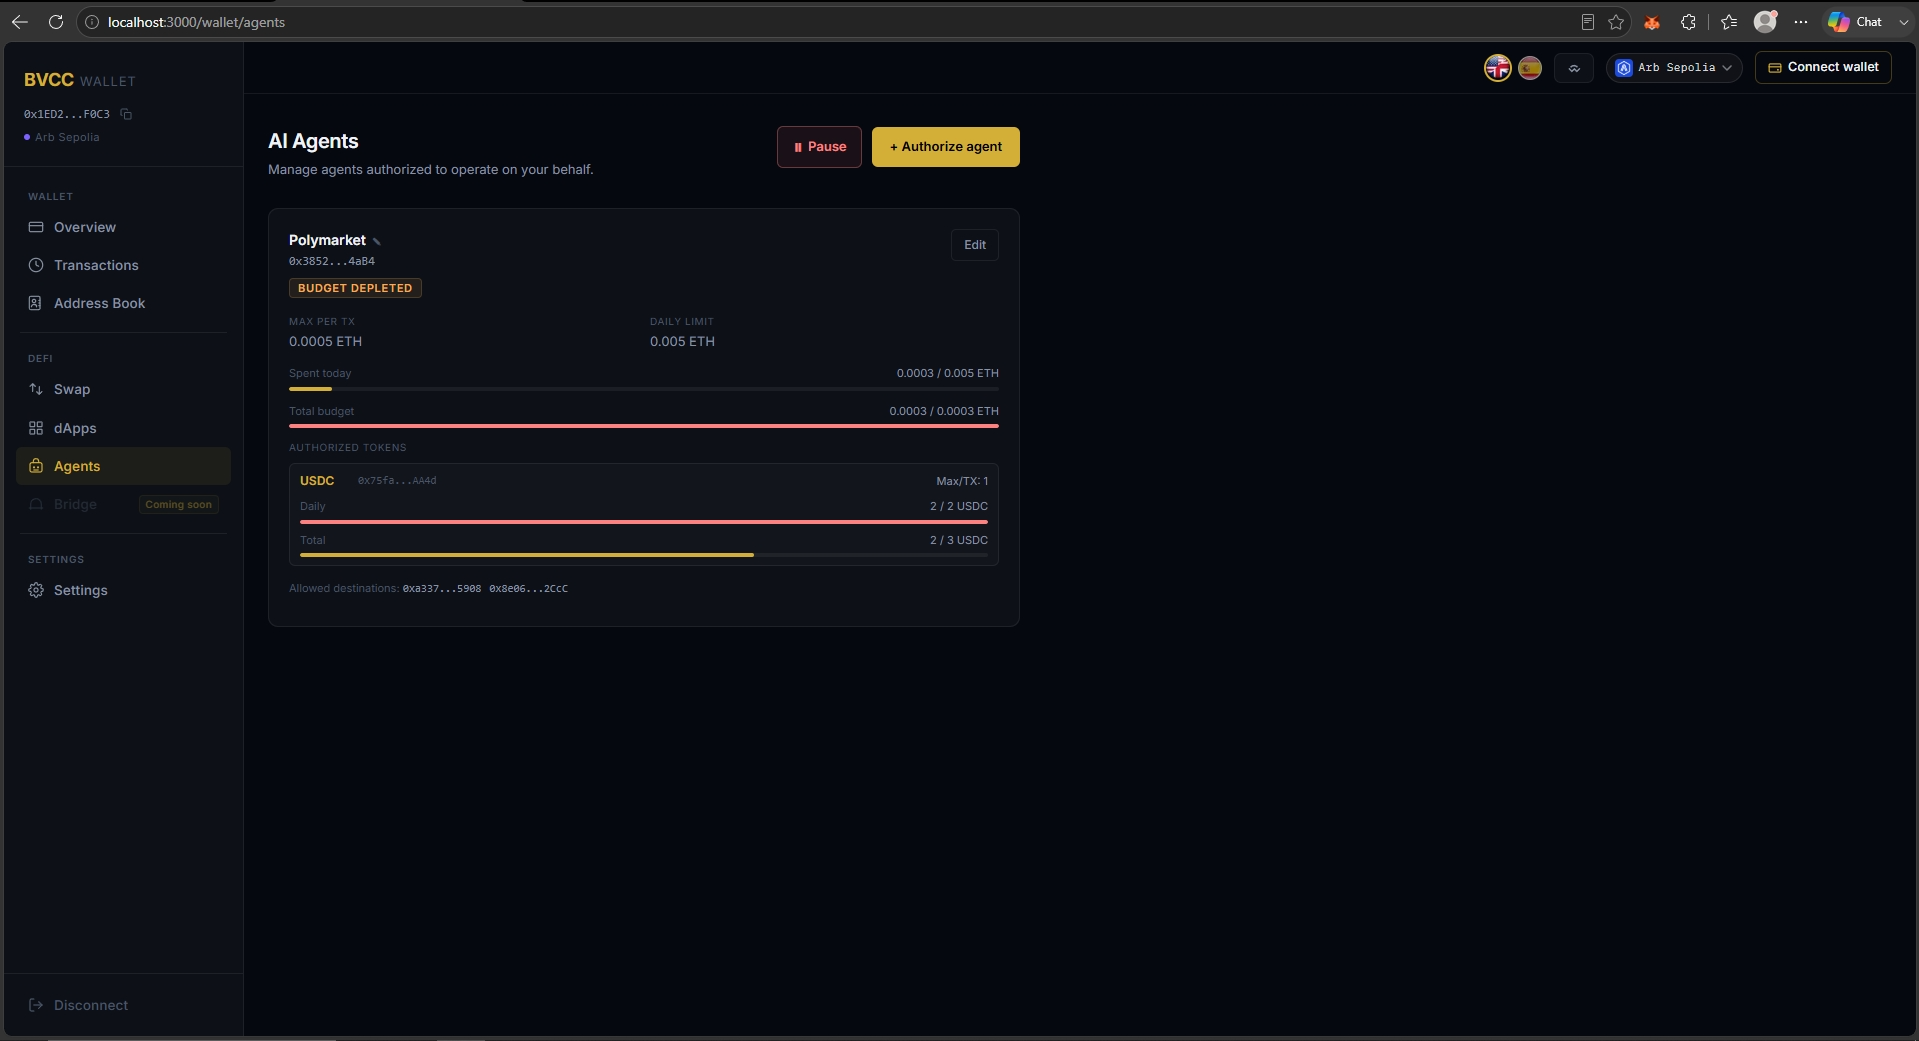Image resolution: width=1919 pixels, height=1041 pixels.
Task: Click the pencil icon beside Polymarket
Action: point(377,241)
